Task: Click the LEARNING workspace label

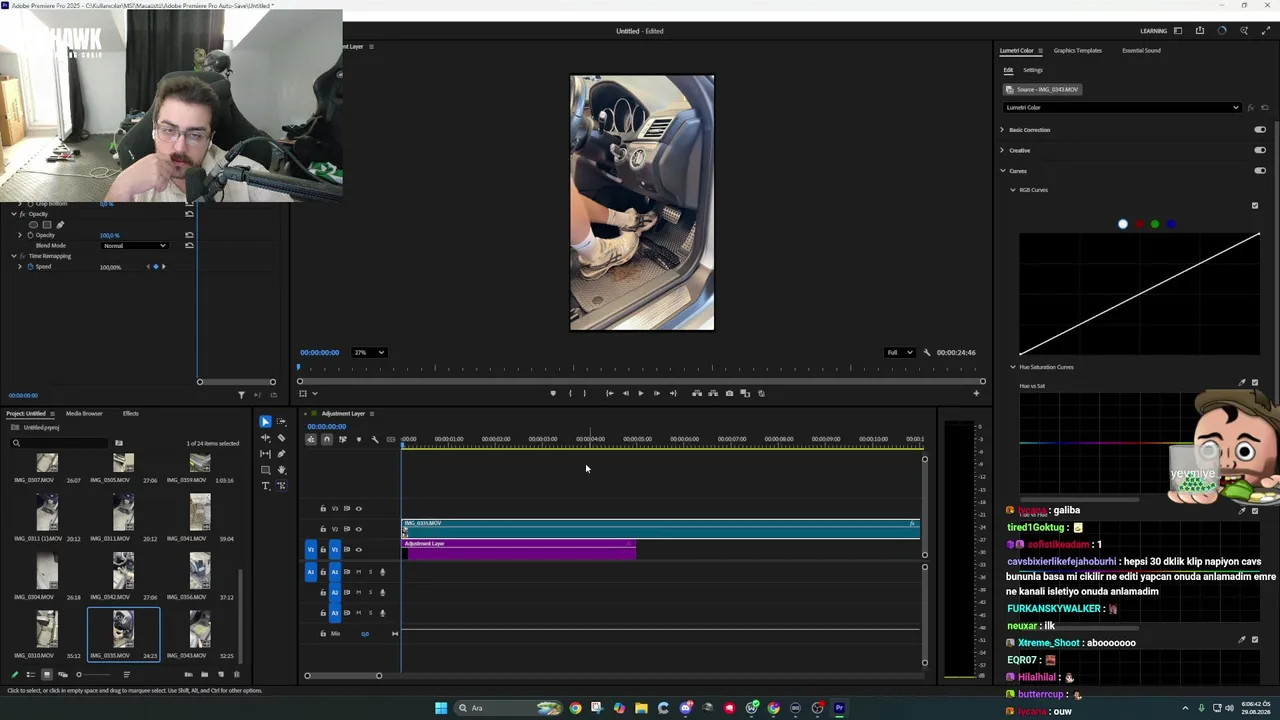Action: click(1153, 31)
